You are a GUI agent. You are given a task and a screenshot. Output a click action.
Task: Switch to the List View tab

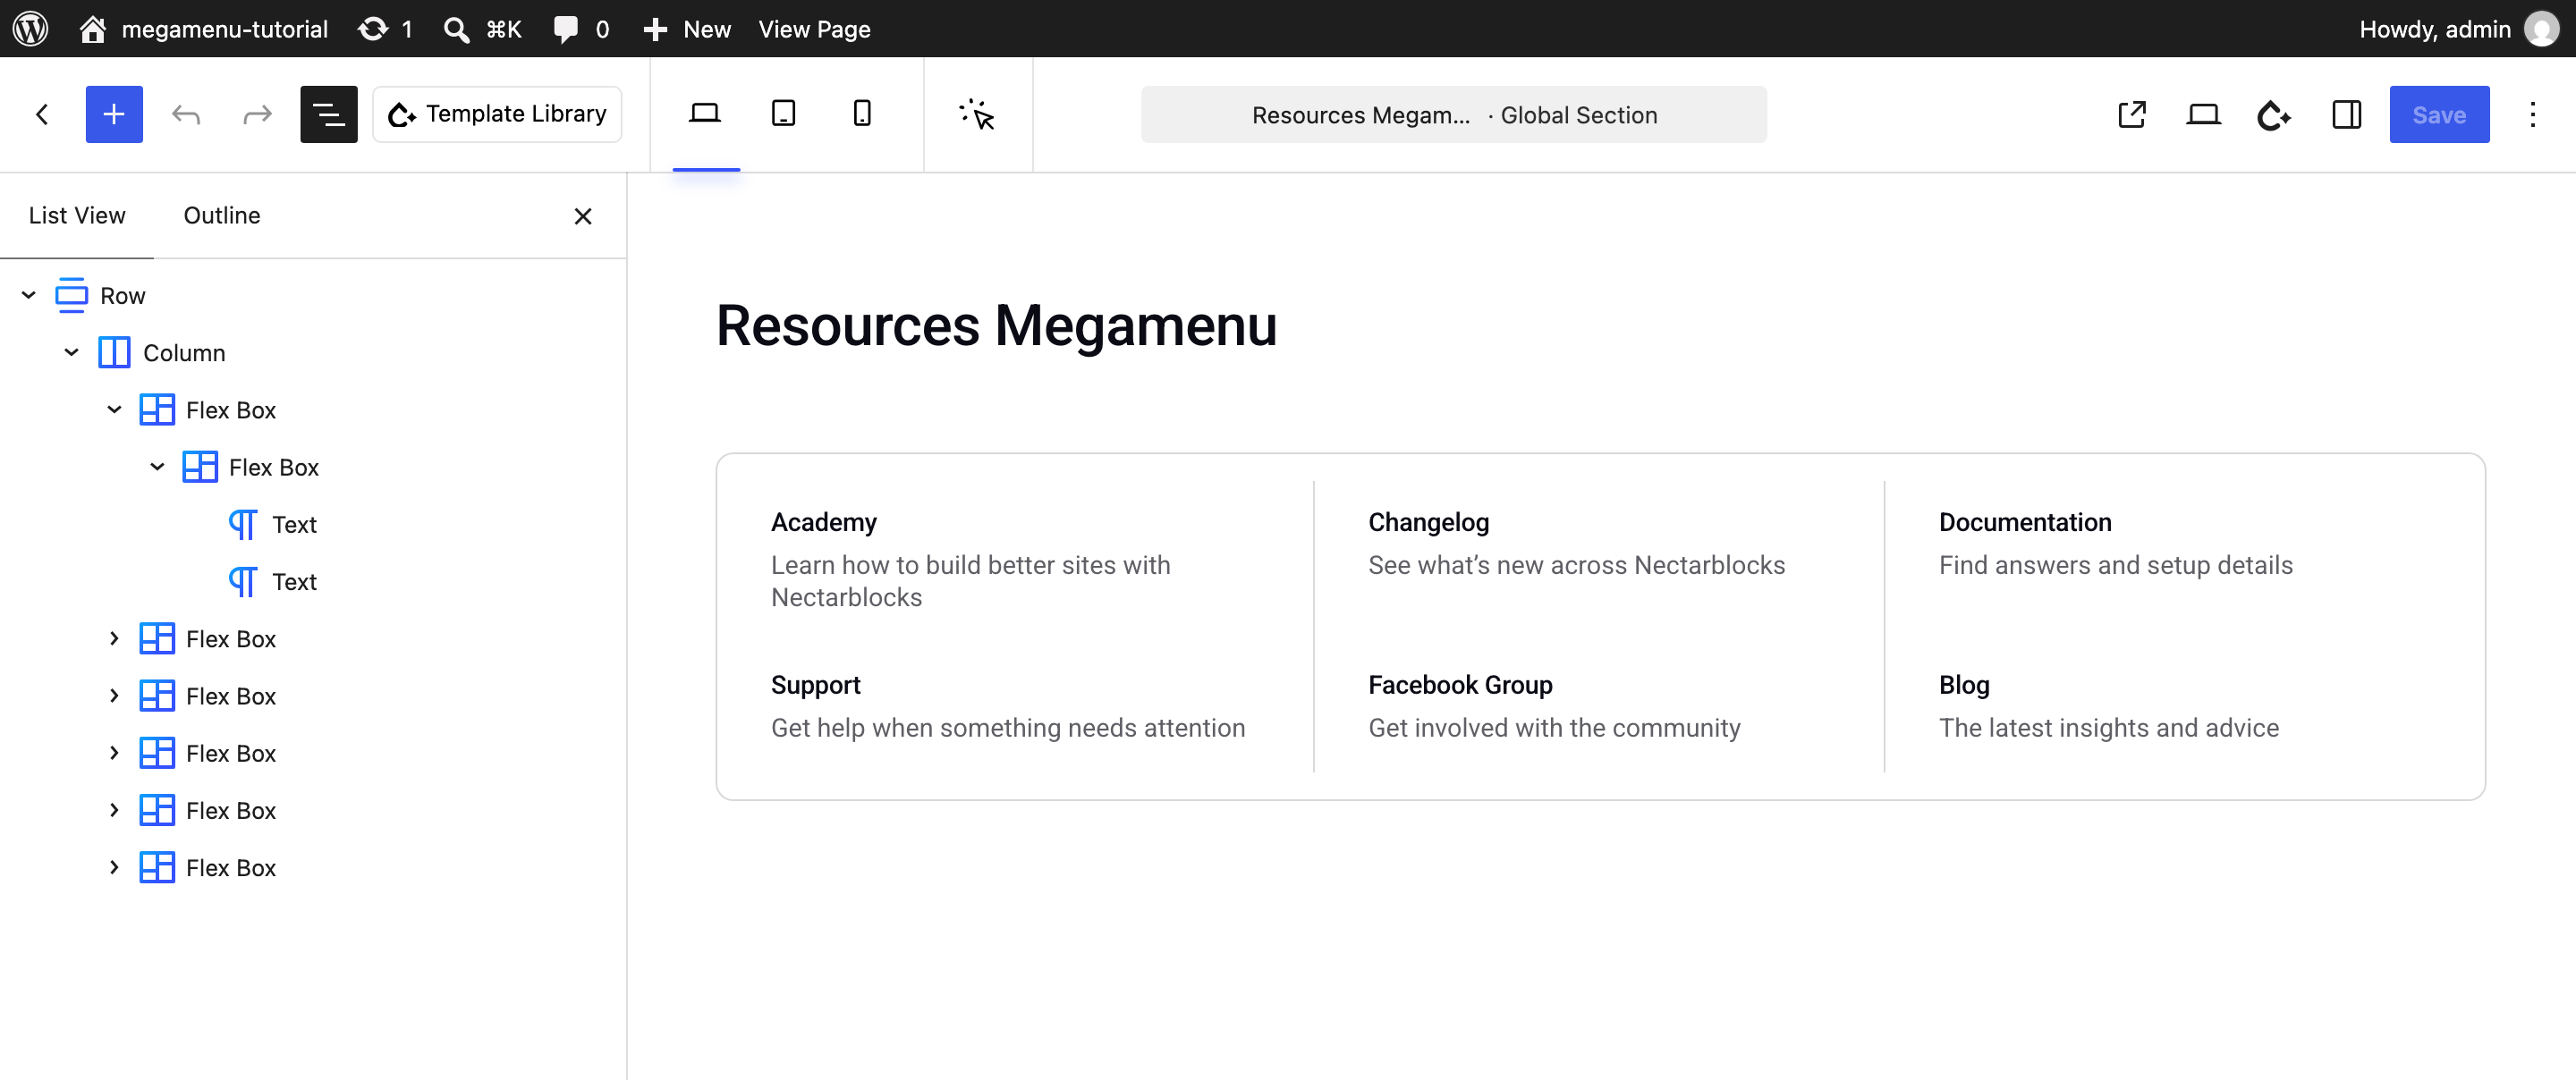tap(77, 215)
